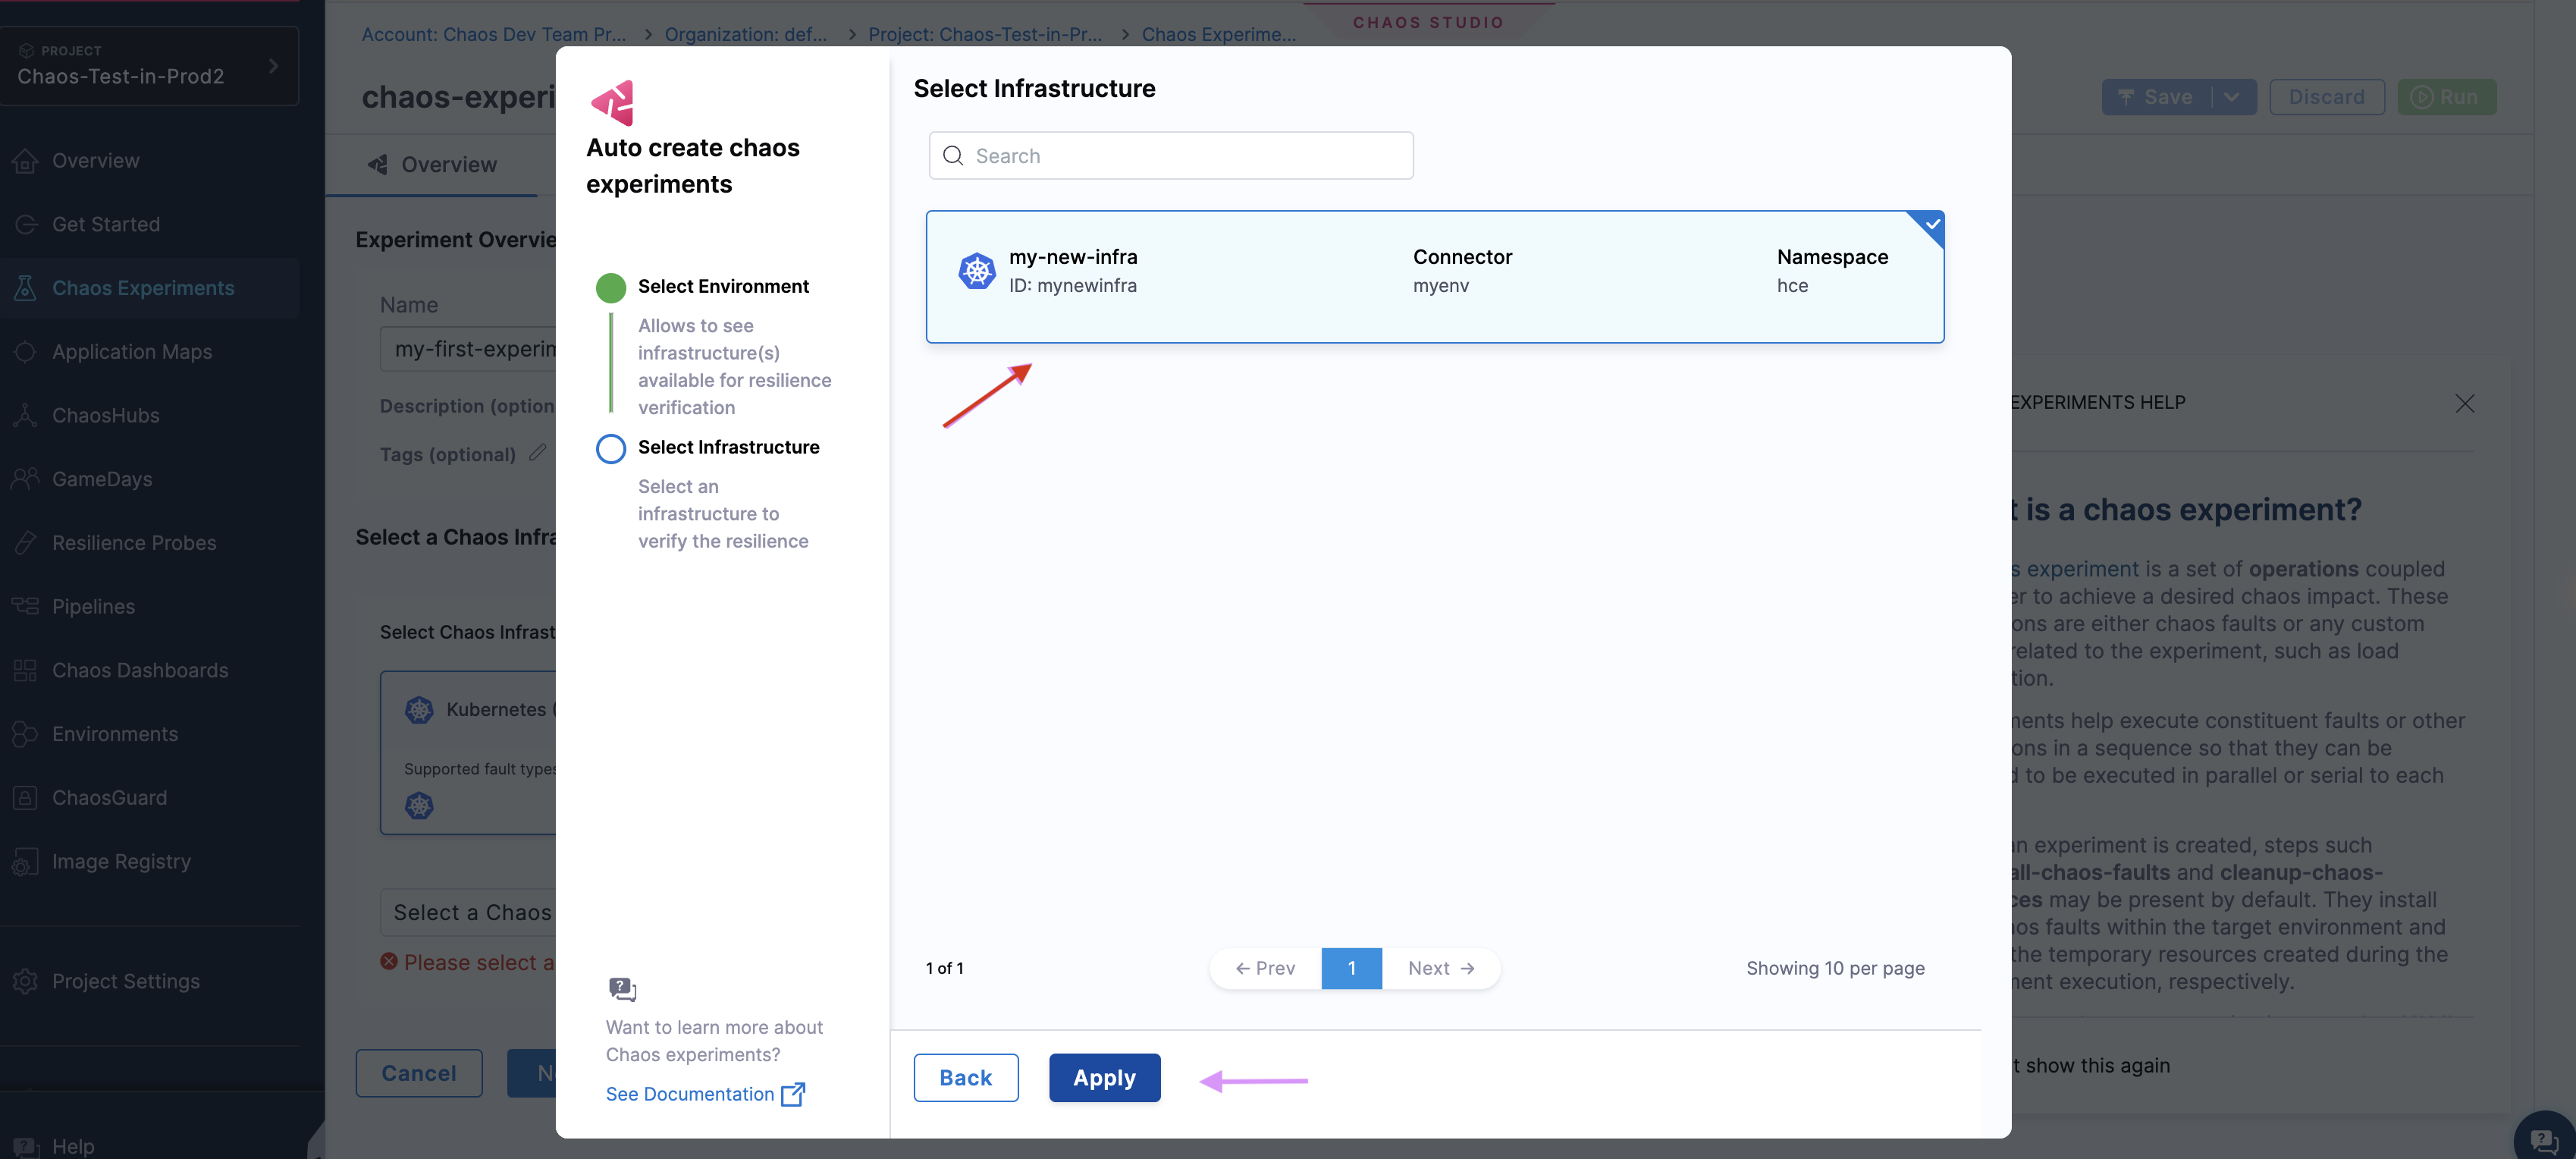Toggle the checkmark on my-new-infra card

1932,224
